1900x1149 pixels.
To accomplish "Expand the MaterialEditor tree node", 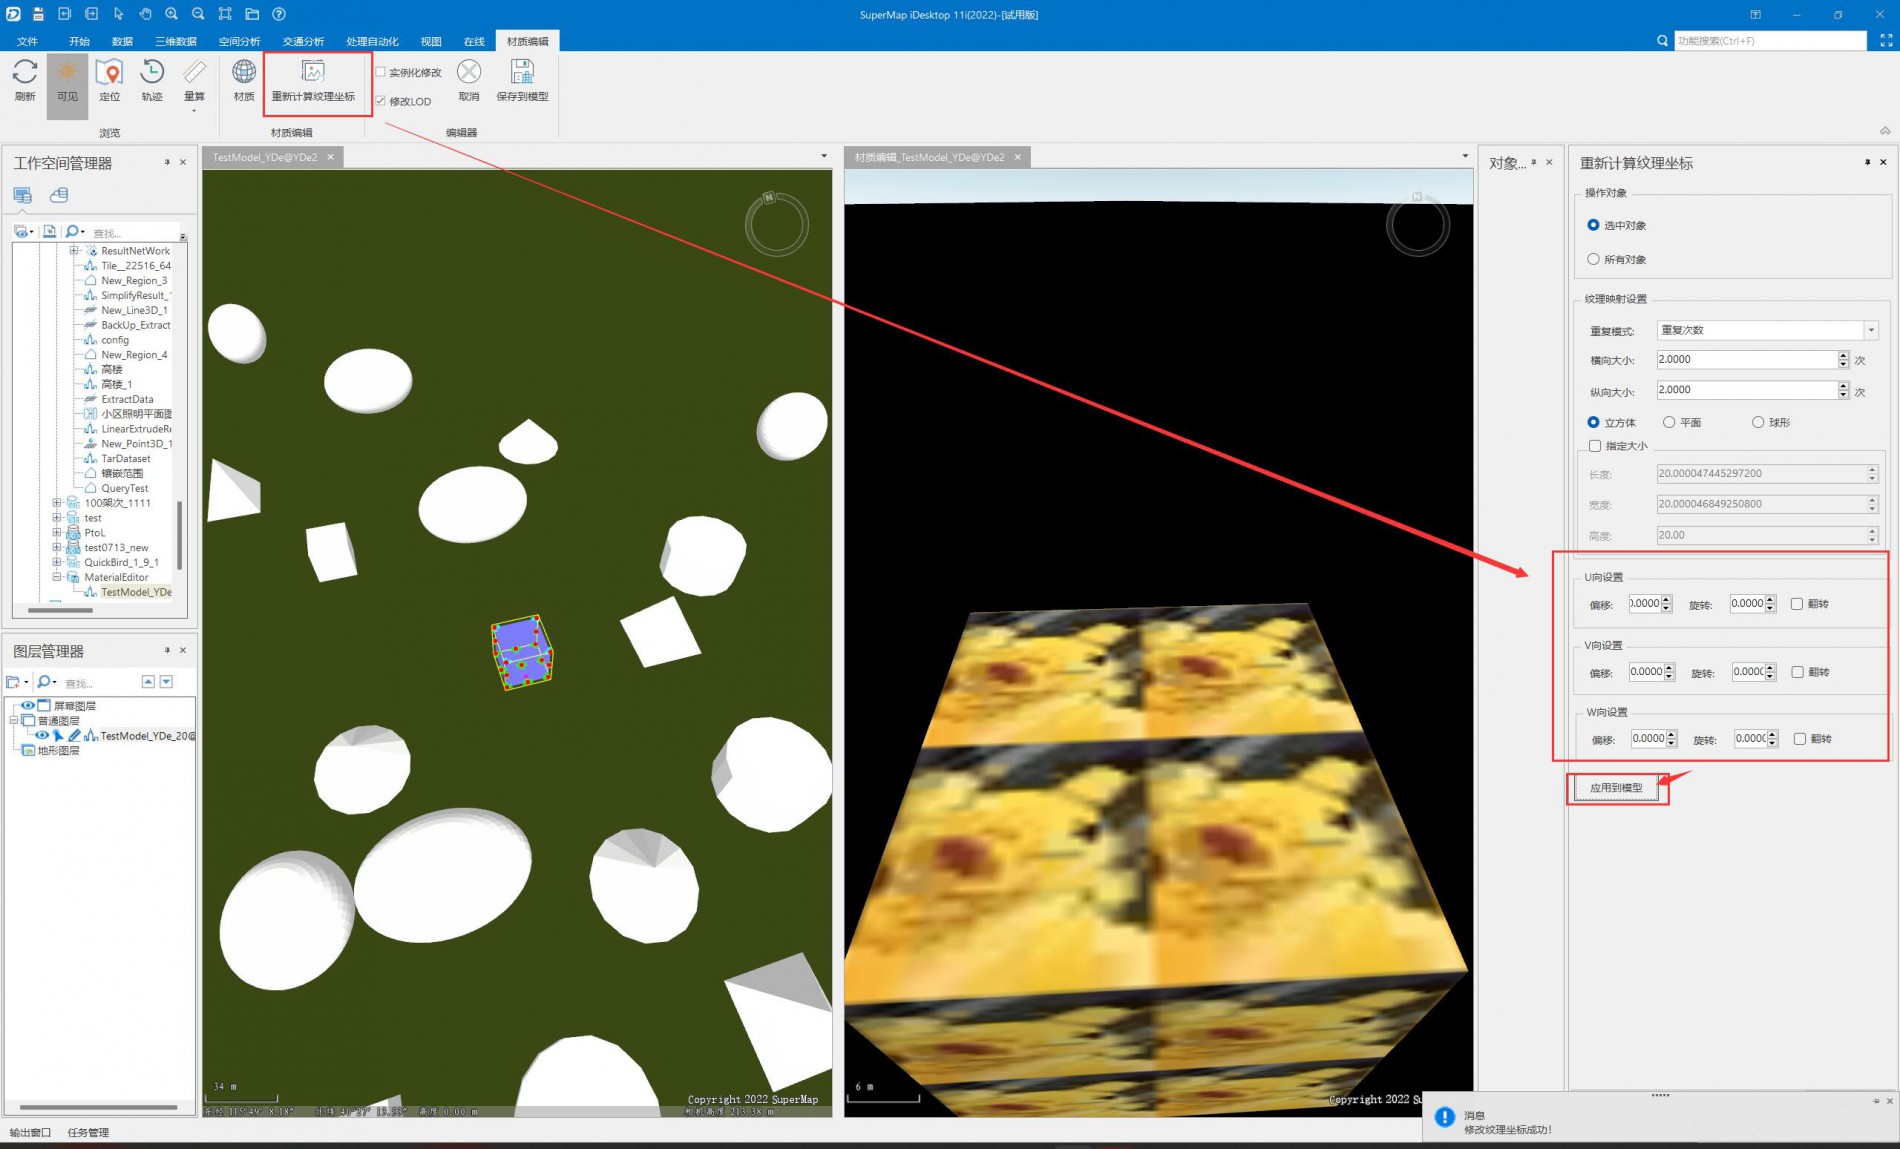I will point(57,577).
